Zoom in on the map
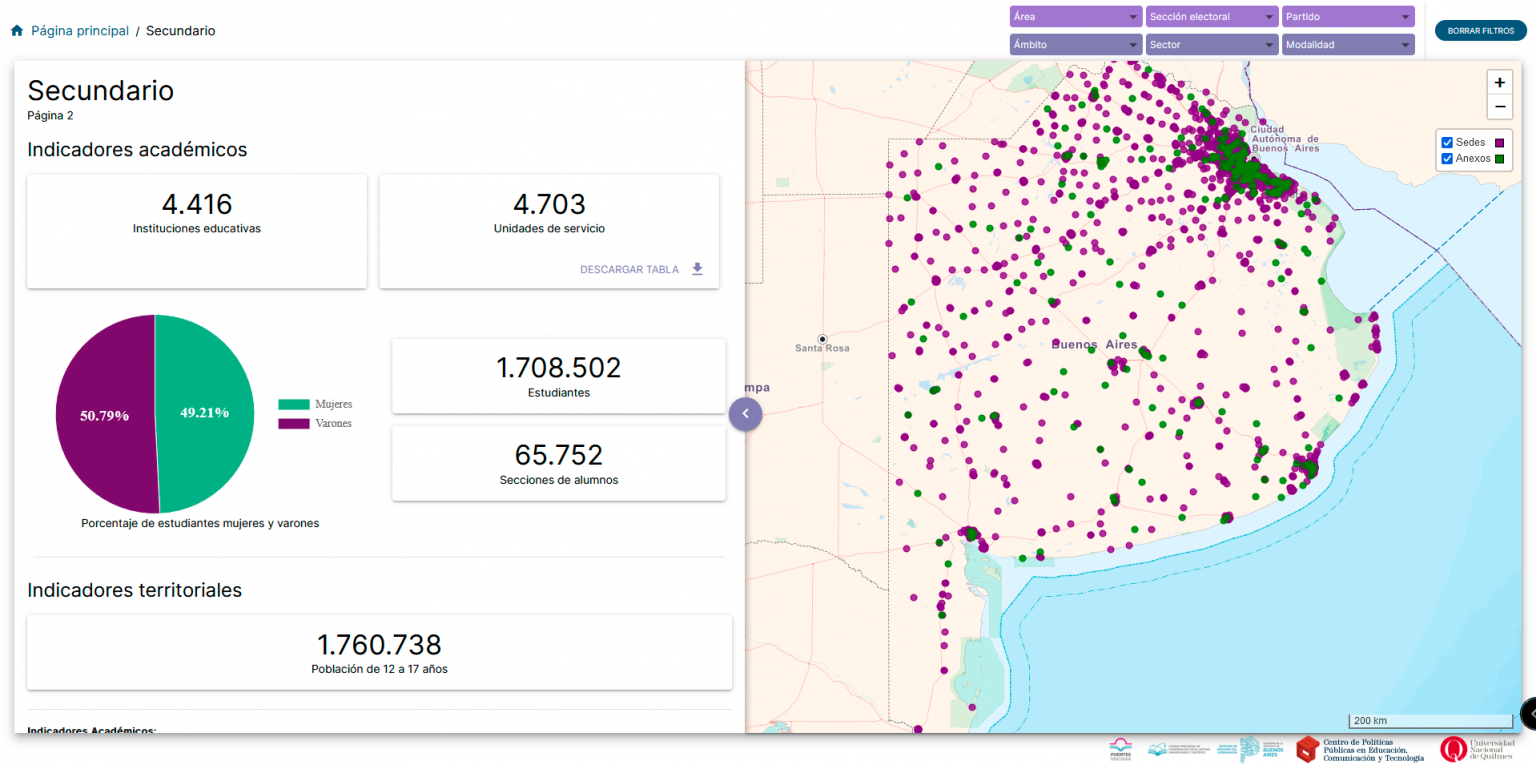Viewport: 1536px width, 765px height. click(1499, 83)
